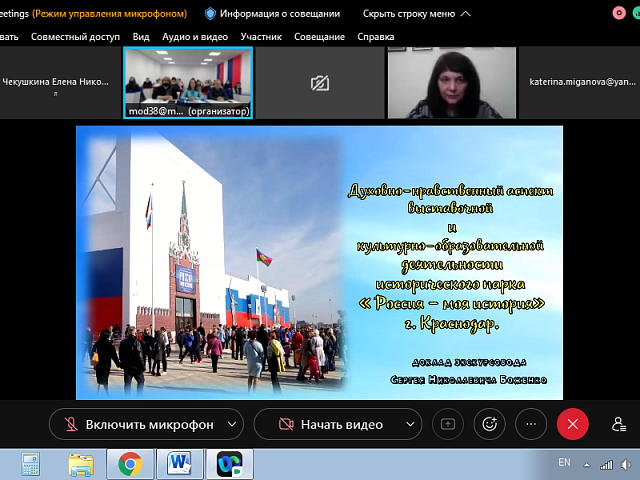Open the Аудио и видео menu

tap(194, 37)
